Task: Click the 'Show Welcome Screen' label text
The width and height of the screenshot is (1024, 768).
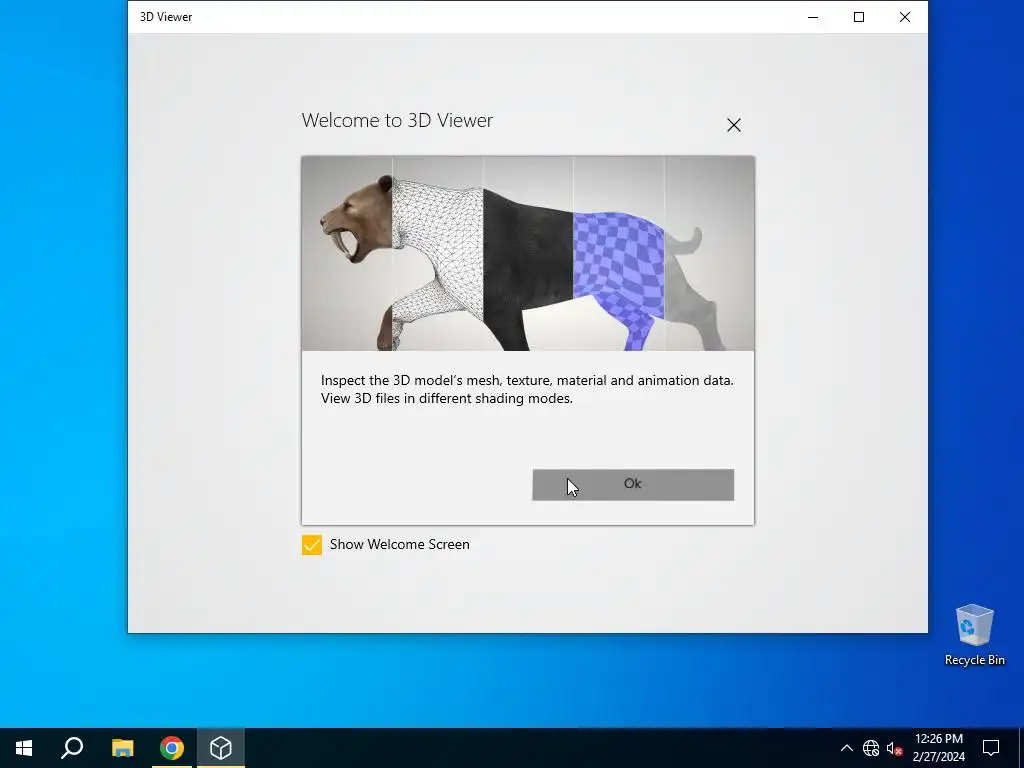Action: 400,545
